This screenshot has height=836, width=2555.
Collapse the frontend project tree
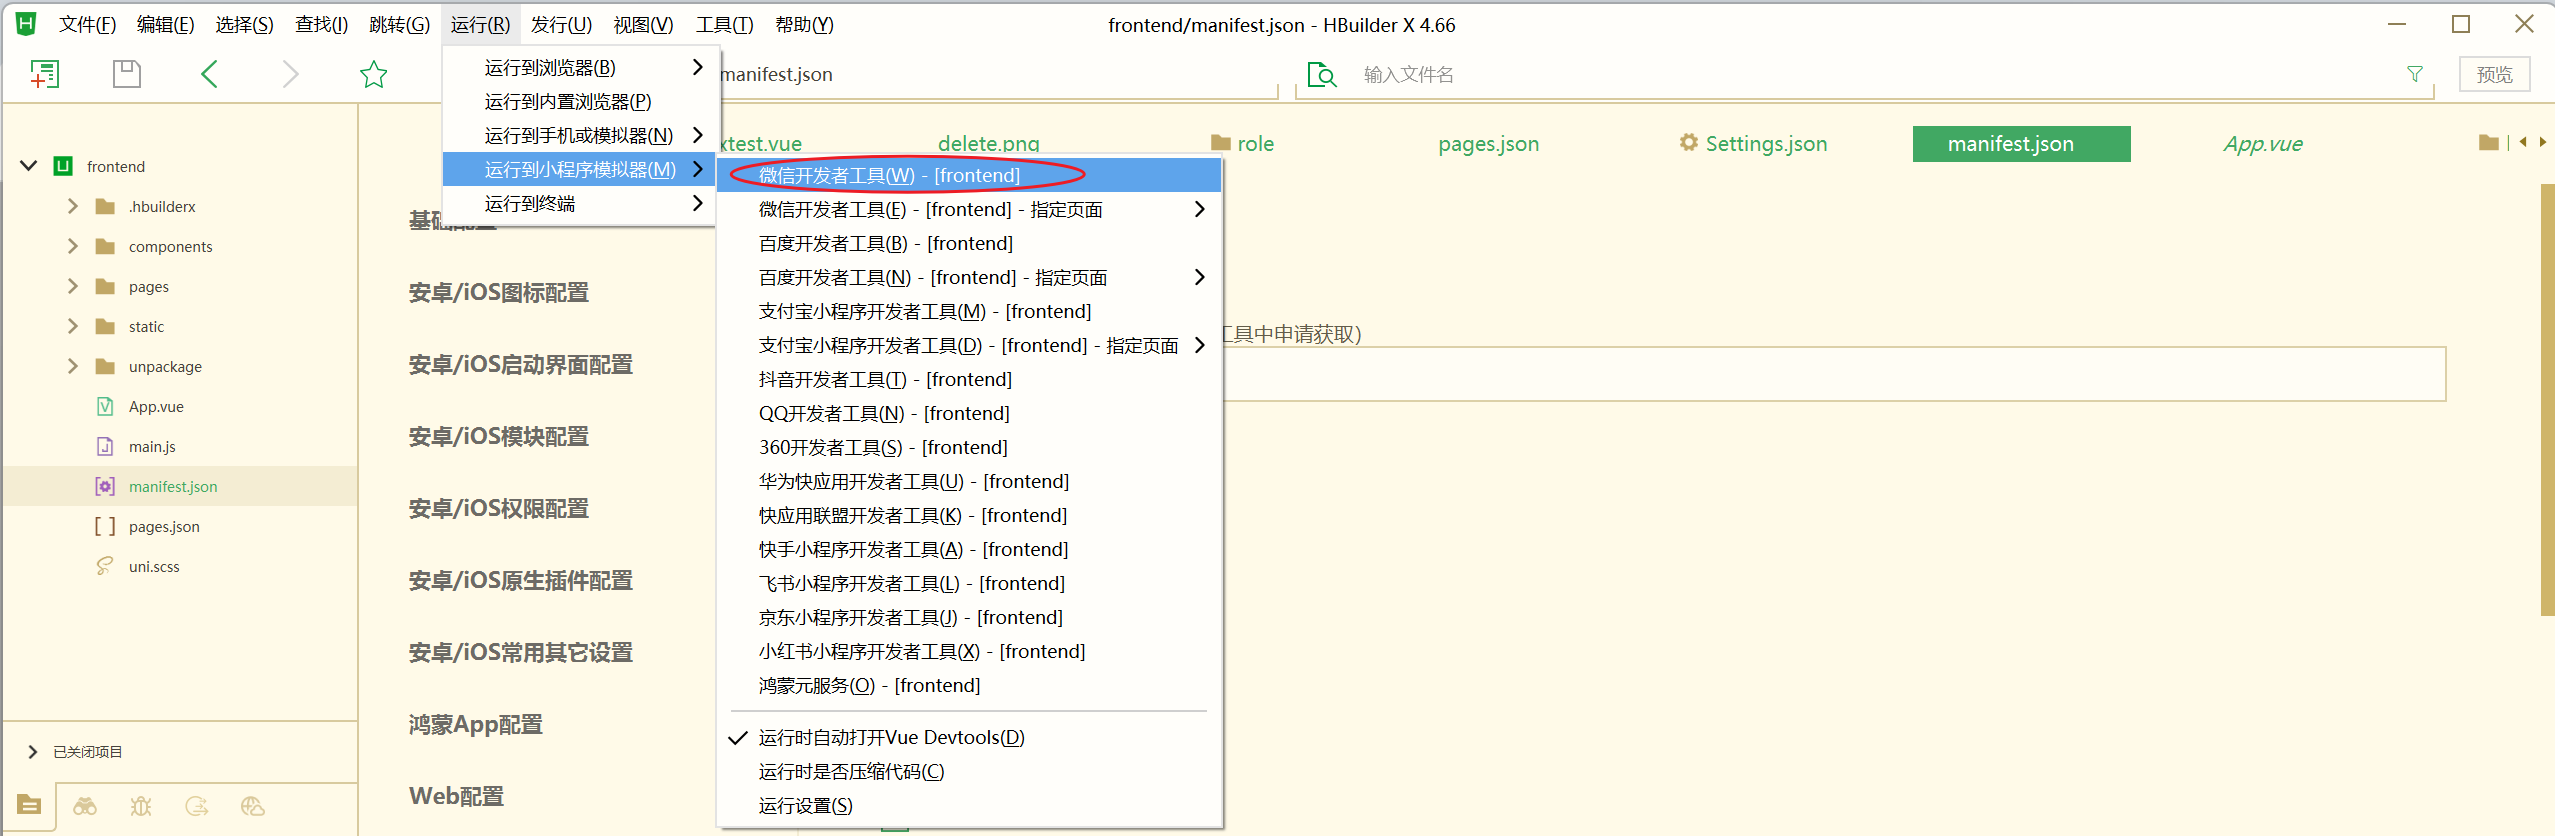[29, 166]
